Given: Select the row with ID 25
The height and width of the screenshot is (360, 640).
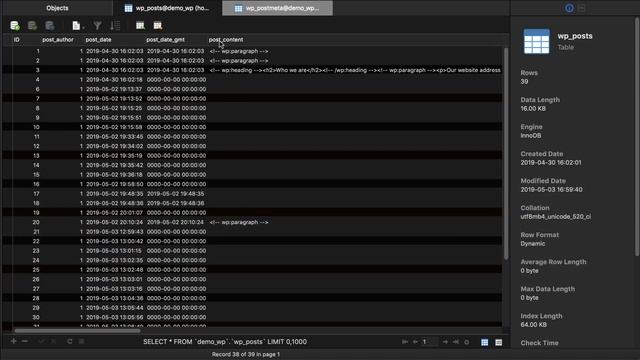Looking at the screenshot, I should (x=252, y=270).
